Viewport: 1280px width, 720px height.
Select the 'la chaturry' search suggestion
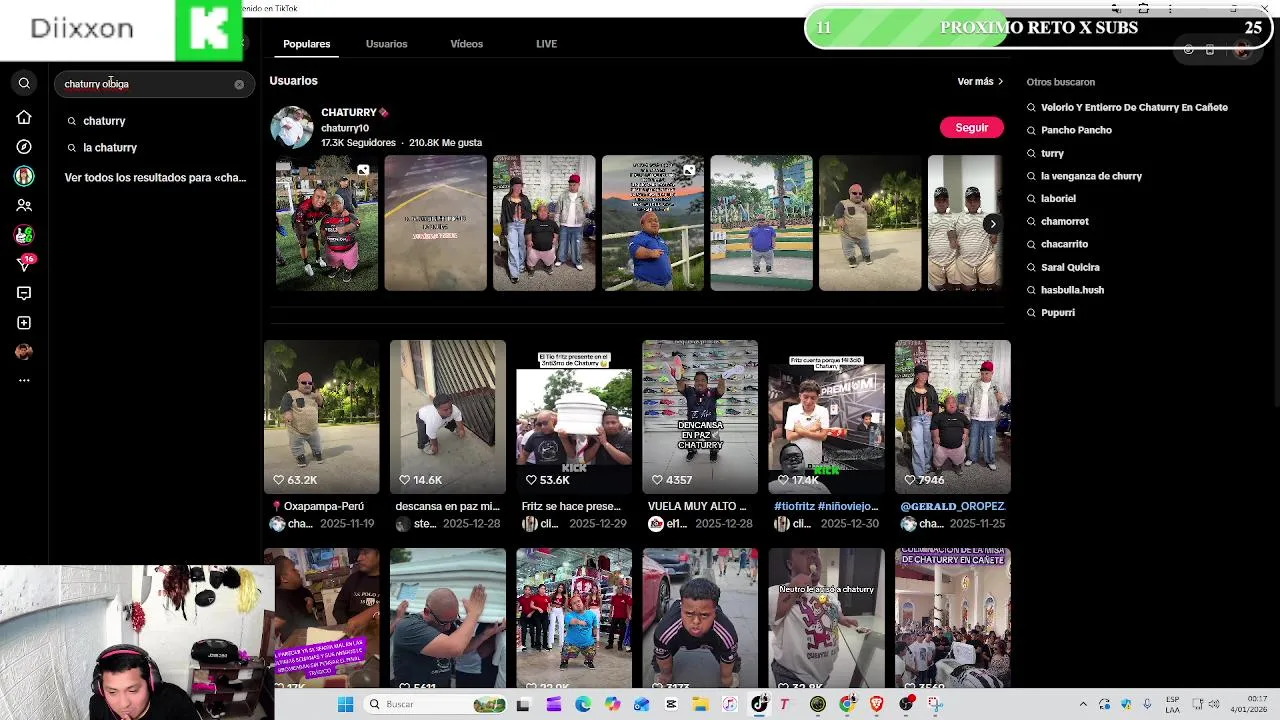(110, 148)
